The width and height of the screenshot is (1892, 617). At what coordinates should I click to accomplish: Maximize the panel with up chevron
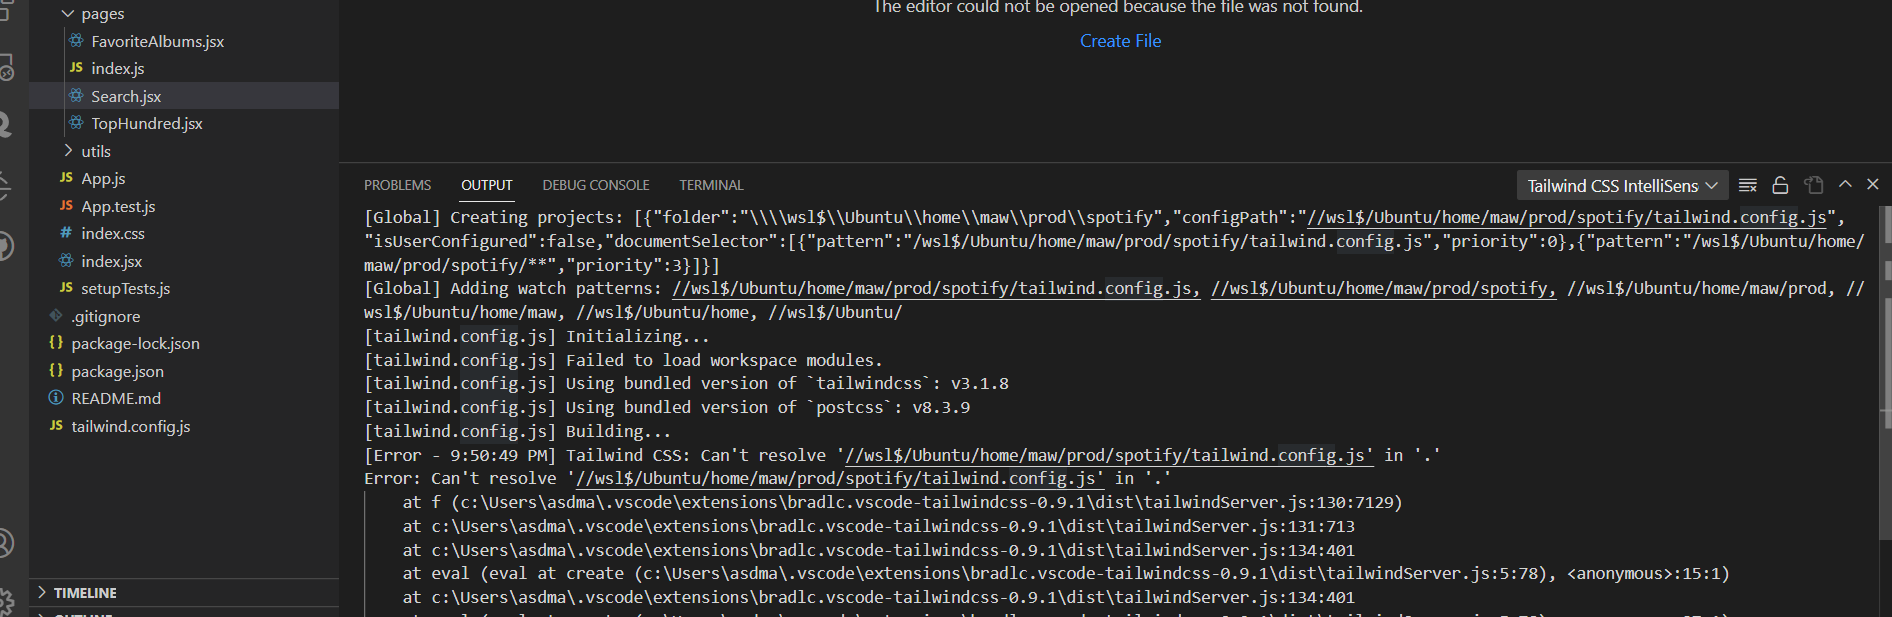[1845, 185]
